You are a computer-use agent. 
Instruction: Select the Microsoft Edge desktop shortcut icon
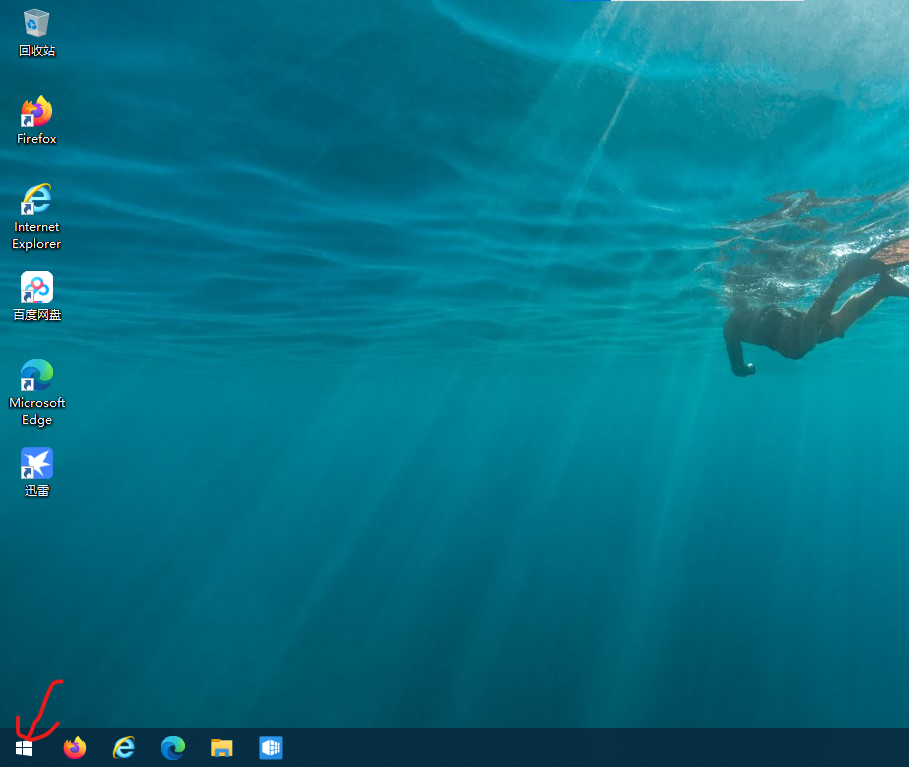tap(37, 376)
